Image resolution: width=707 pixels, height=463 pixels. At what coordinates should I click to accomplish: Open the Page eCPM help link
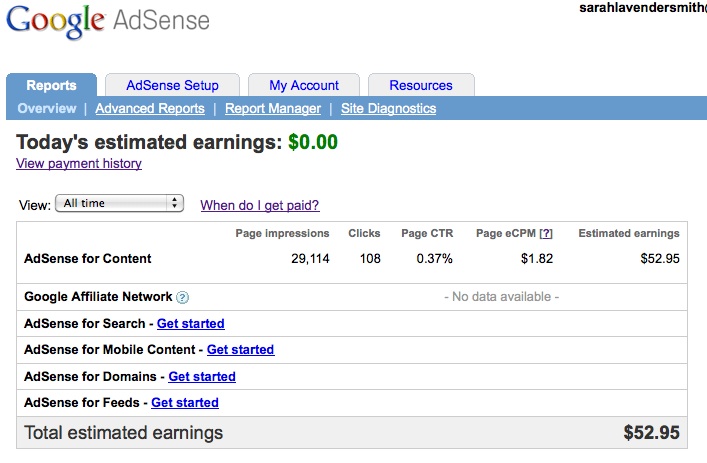point(546,233)
